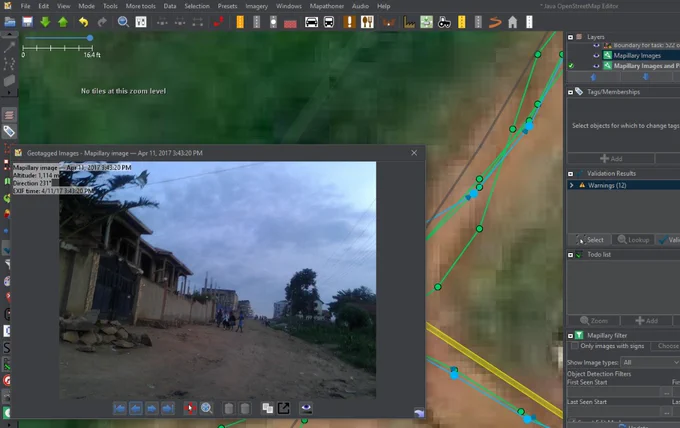Expand the Warnings (12) tree node

click(x=572, y=185)
